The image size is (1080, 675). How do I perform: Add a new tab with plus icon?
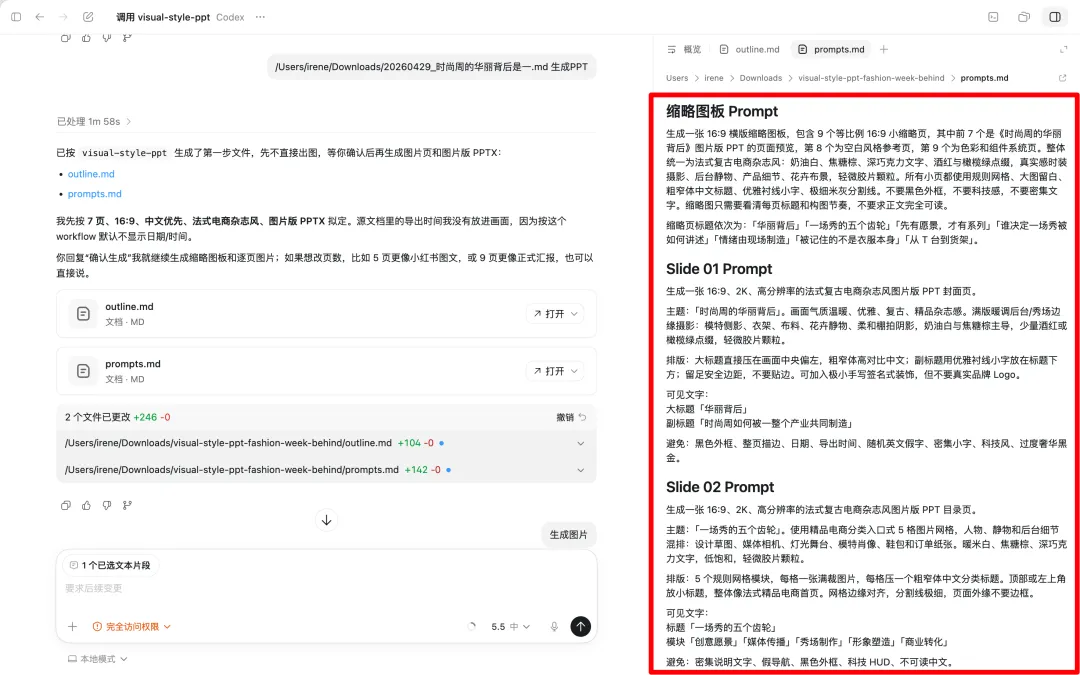[883, 49]
